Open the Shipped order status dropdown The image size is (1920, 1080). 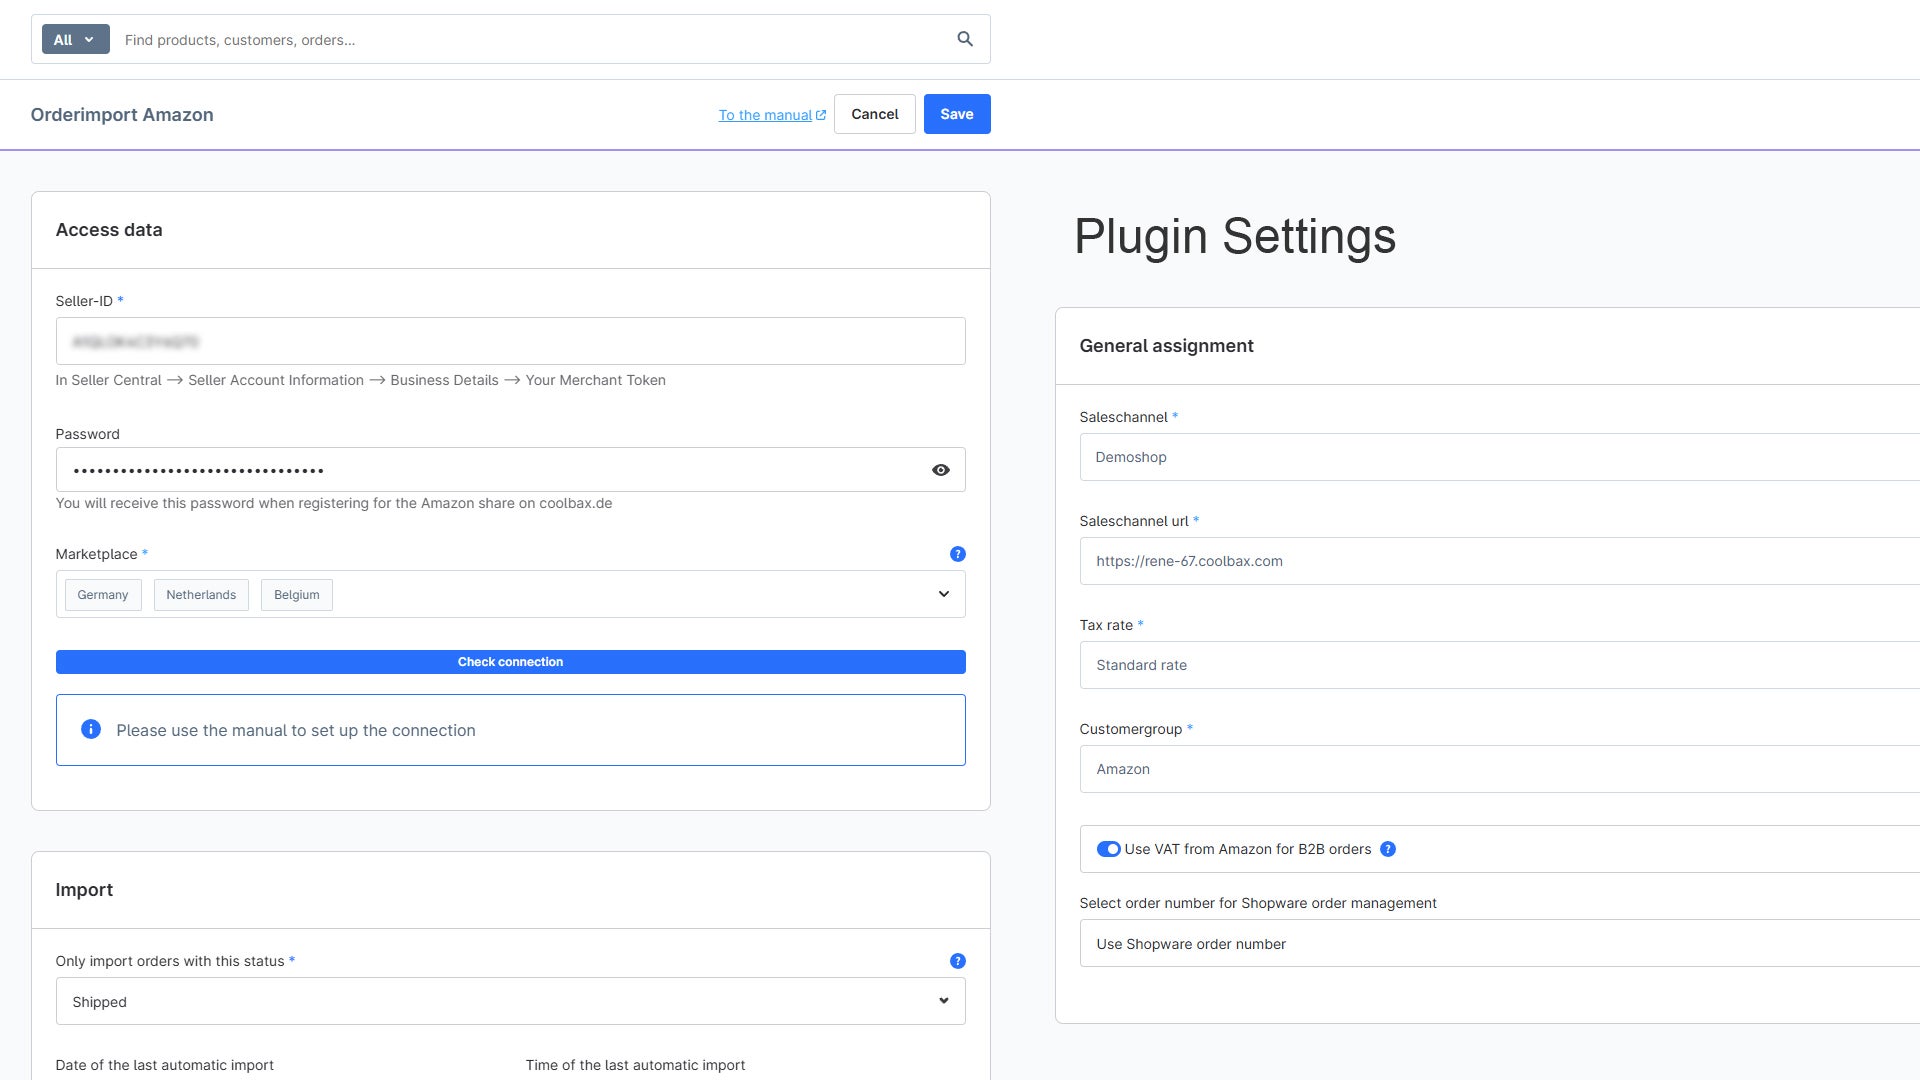click(x=511, y=1001)
